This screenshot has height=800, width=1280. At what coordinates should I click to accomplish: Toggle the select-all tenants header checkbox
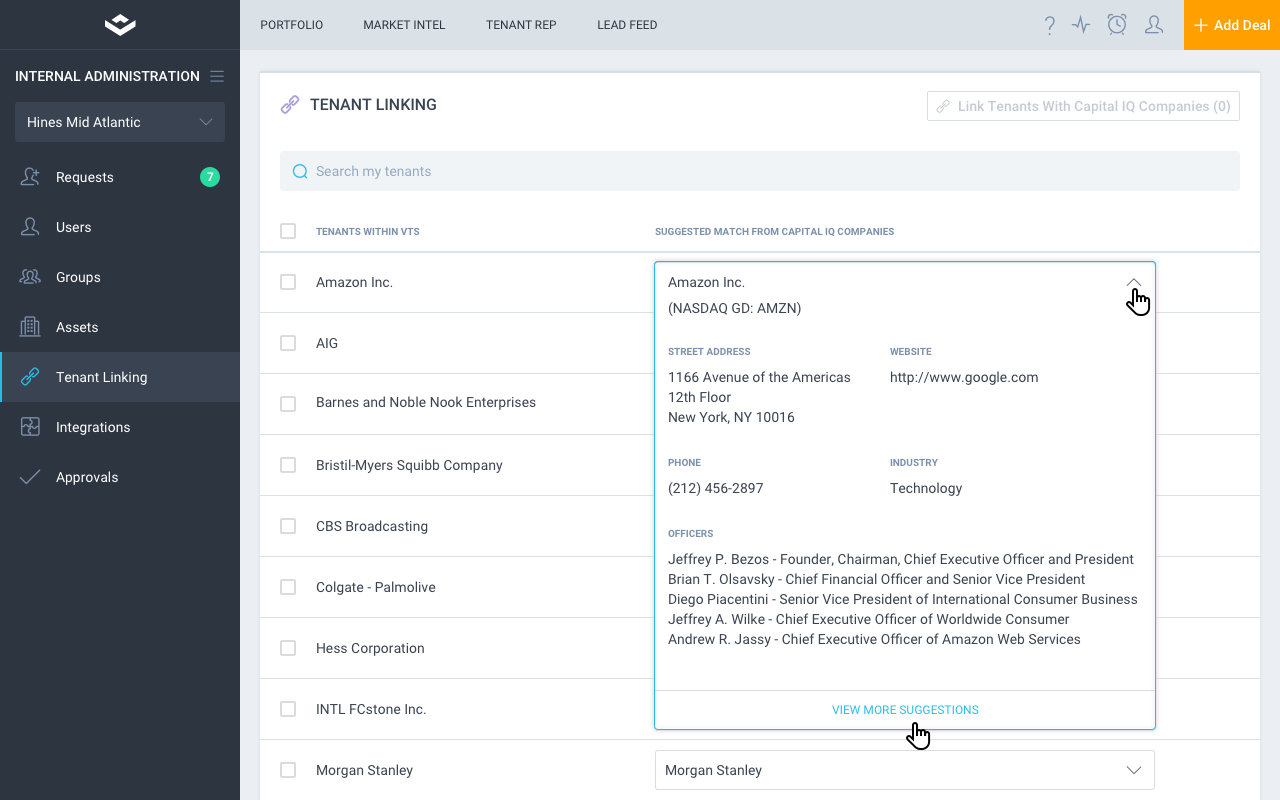click(288, 231)
